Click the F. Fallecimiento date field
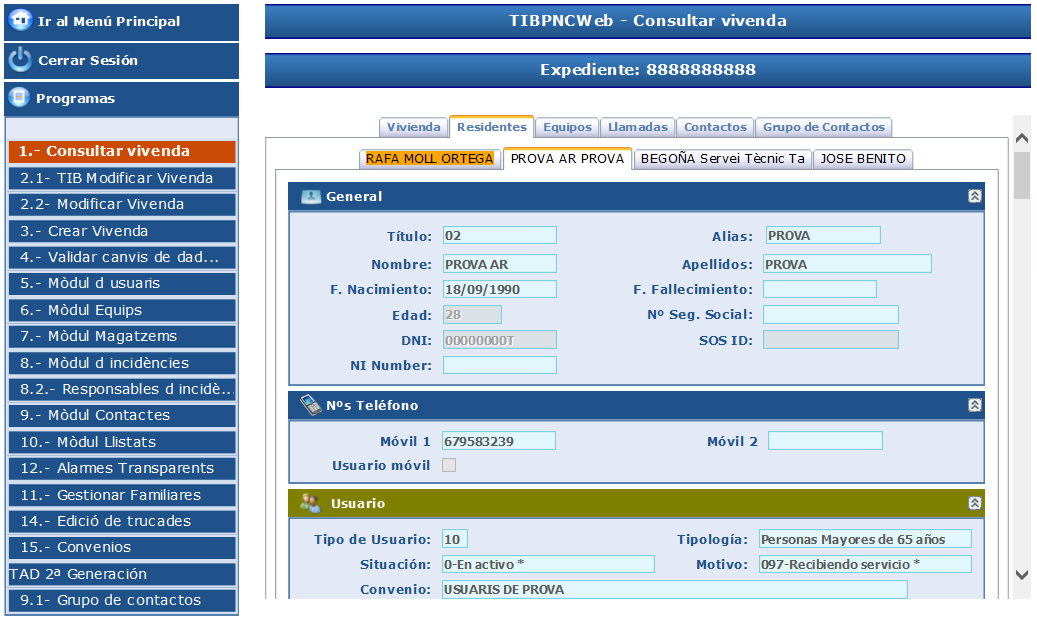The height and width of the screenshot is (623, 1037). [x=819, y=289]
